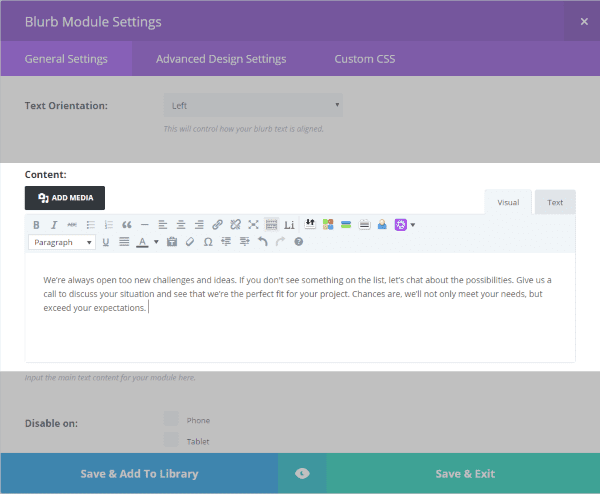The height and width of the screenshot is (494, 600).
Task: Preview module with eye icon
Action: click(x=302, y=474)
